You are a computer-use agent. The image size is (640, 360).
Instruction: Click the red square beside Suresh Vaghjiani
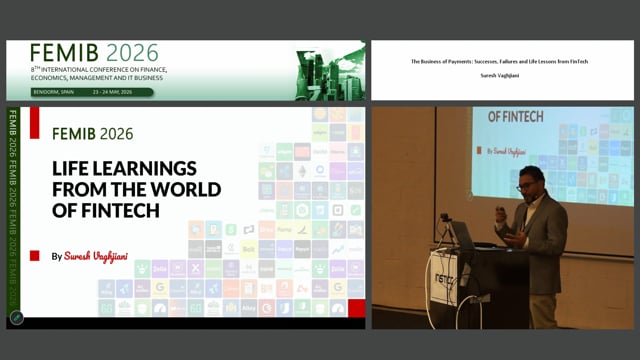(35, 256)
